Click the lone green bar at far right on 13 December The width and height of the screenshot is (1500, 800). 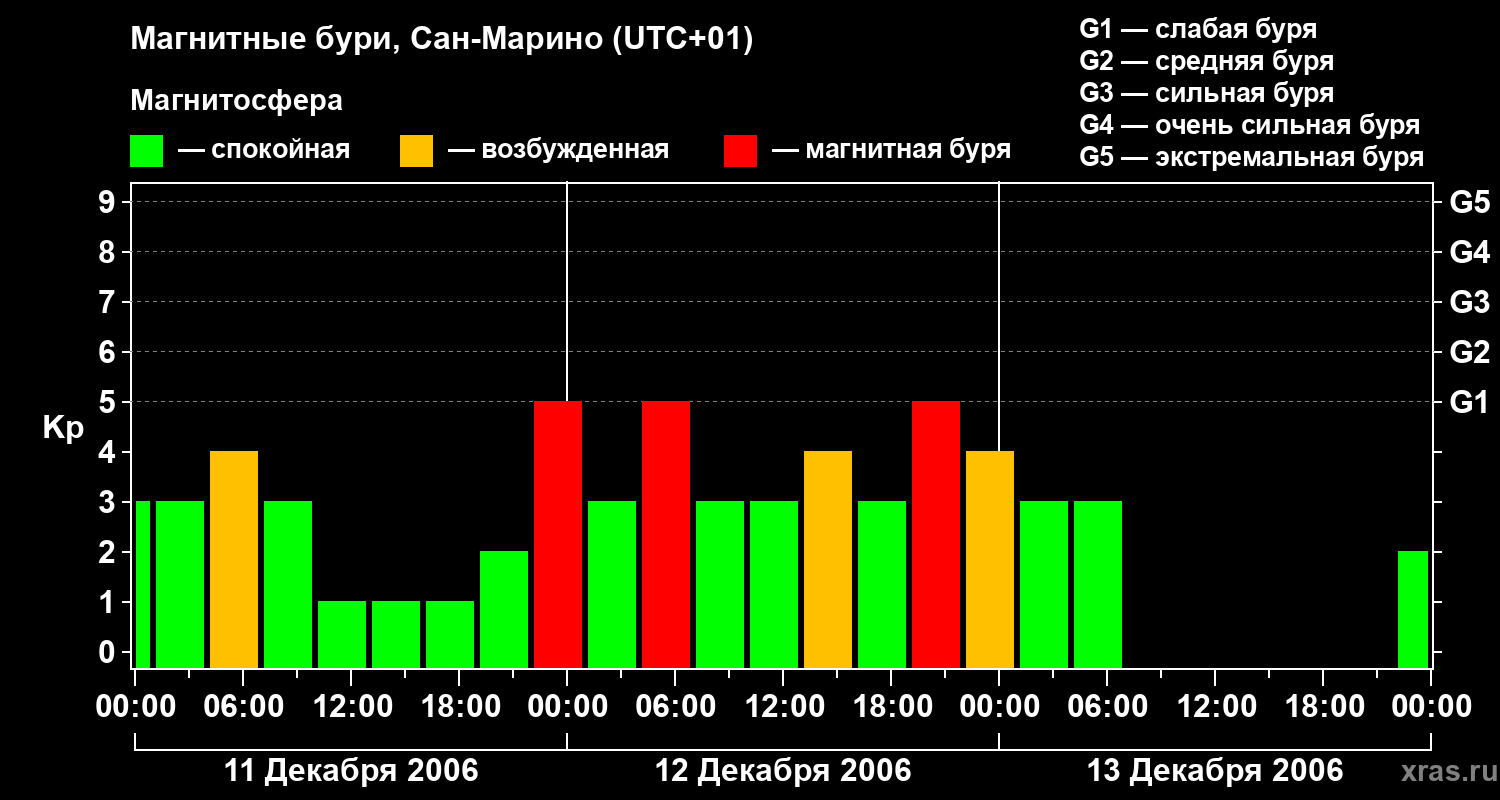coord(1413,609)
